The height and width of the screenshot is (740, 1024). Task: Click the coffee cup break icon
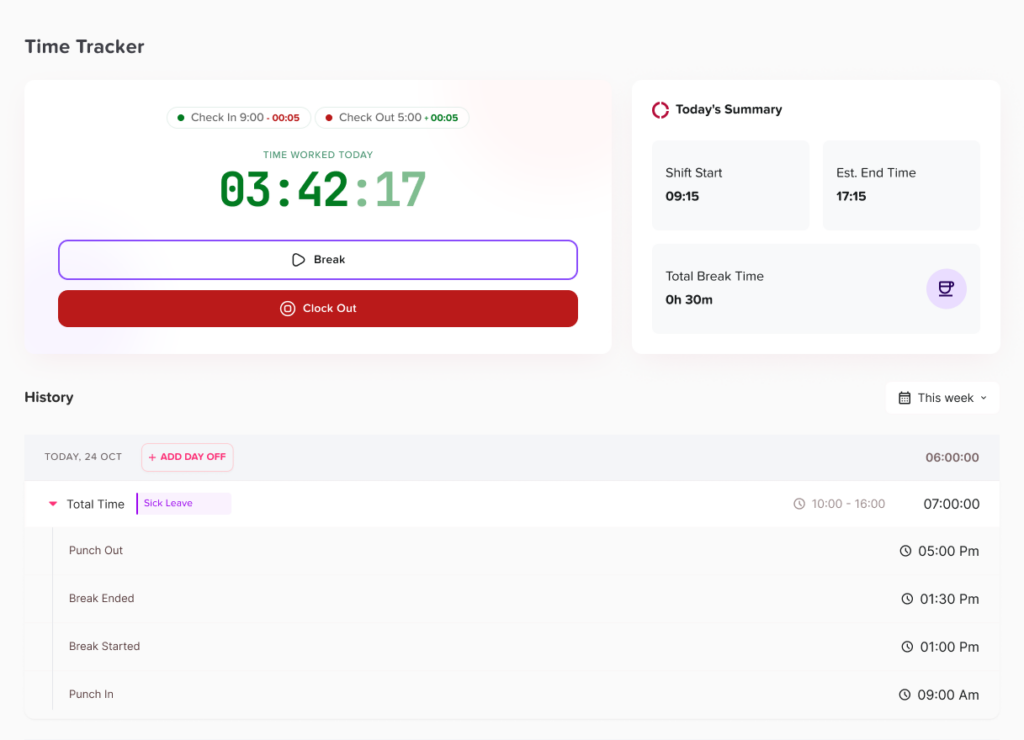(x=946, y=289)
